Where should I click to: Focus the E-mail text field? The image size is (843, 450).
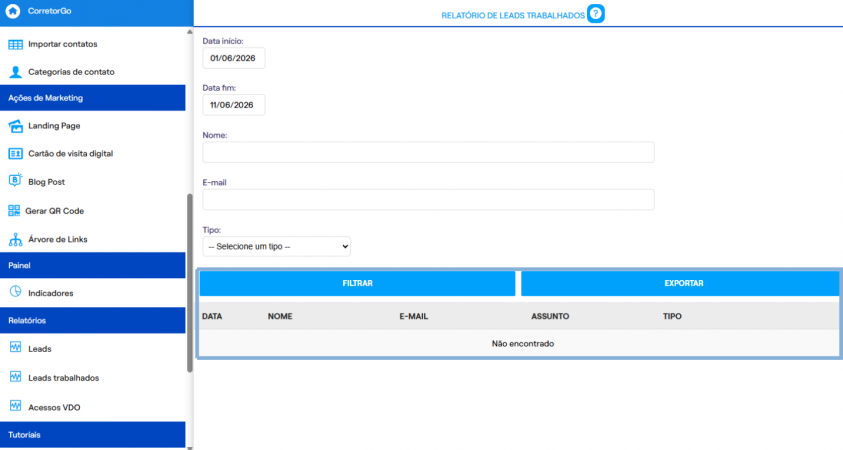[x=428, y=199]
